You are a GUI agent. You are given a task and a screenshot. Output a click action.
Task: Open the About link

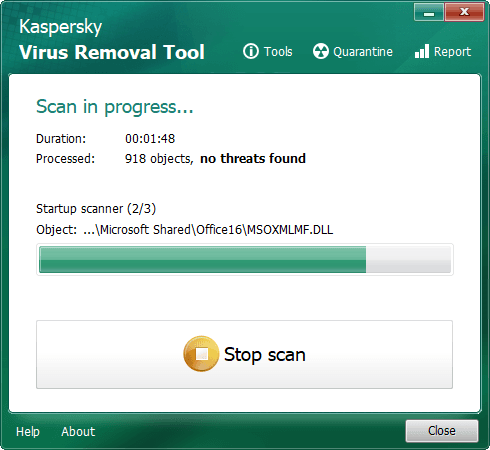(78, 432)
